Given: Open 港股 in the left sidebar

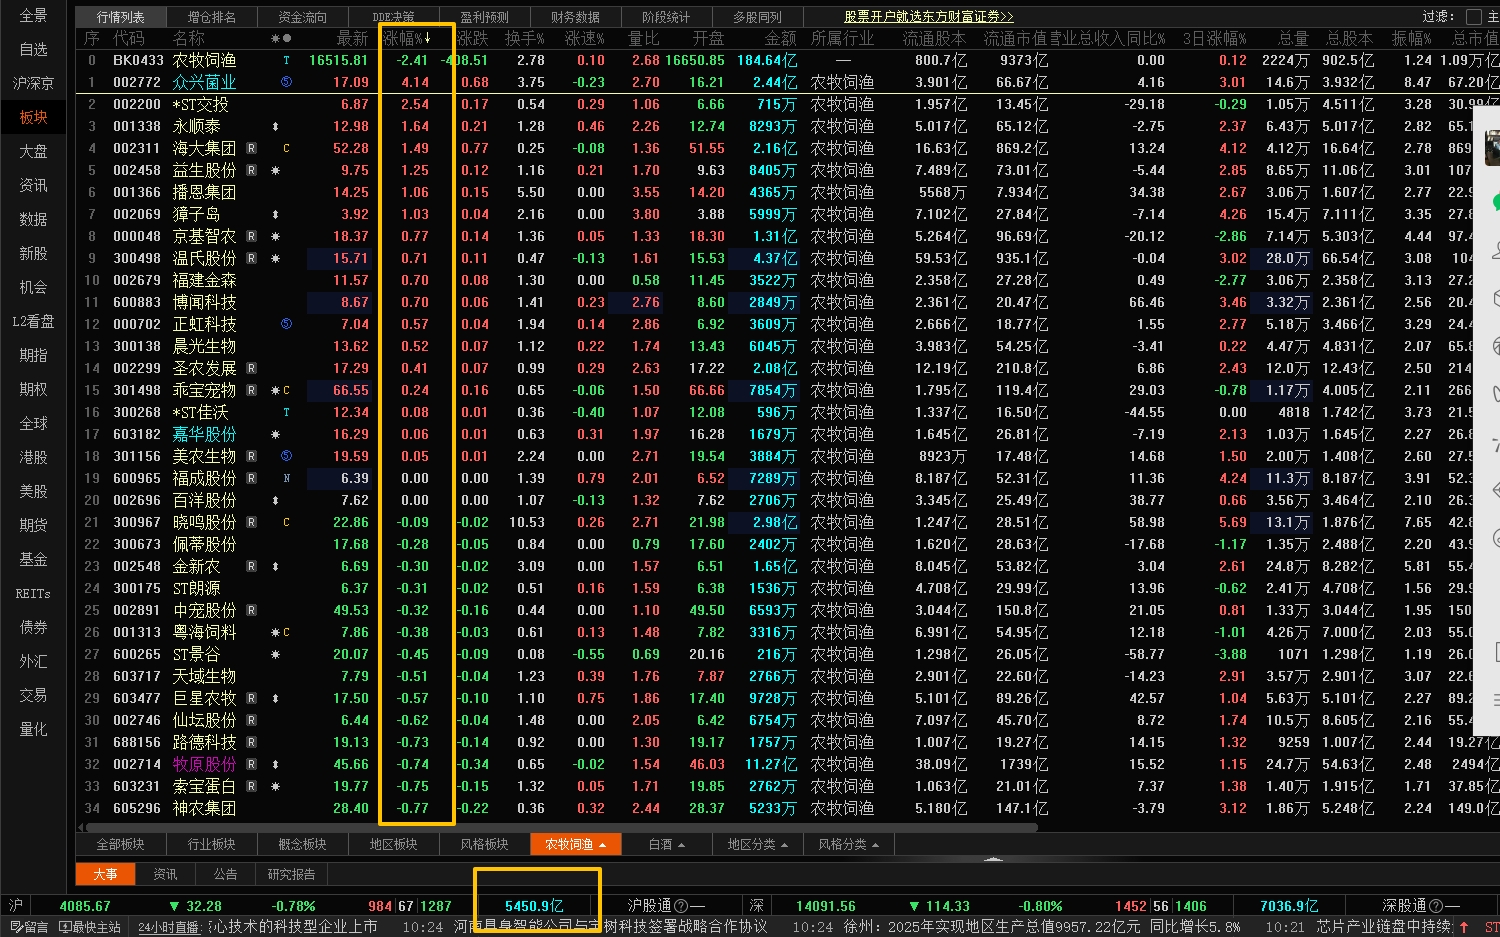Looking at the screenshot, I should click(33, 457).
